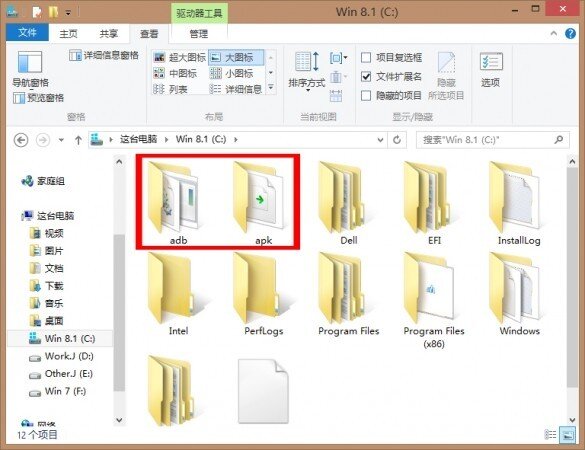Toggle file name extensions checkbox
The height and width of the screenshot is (450, 585).
point(366,77)
